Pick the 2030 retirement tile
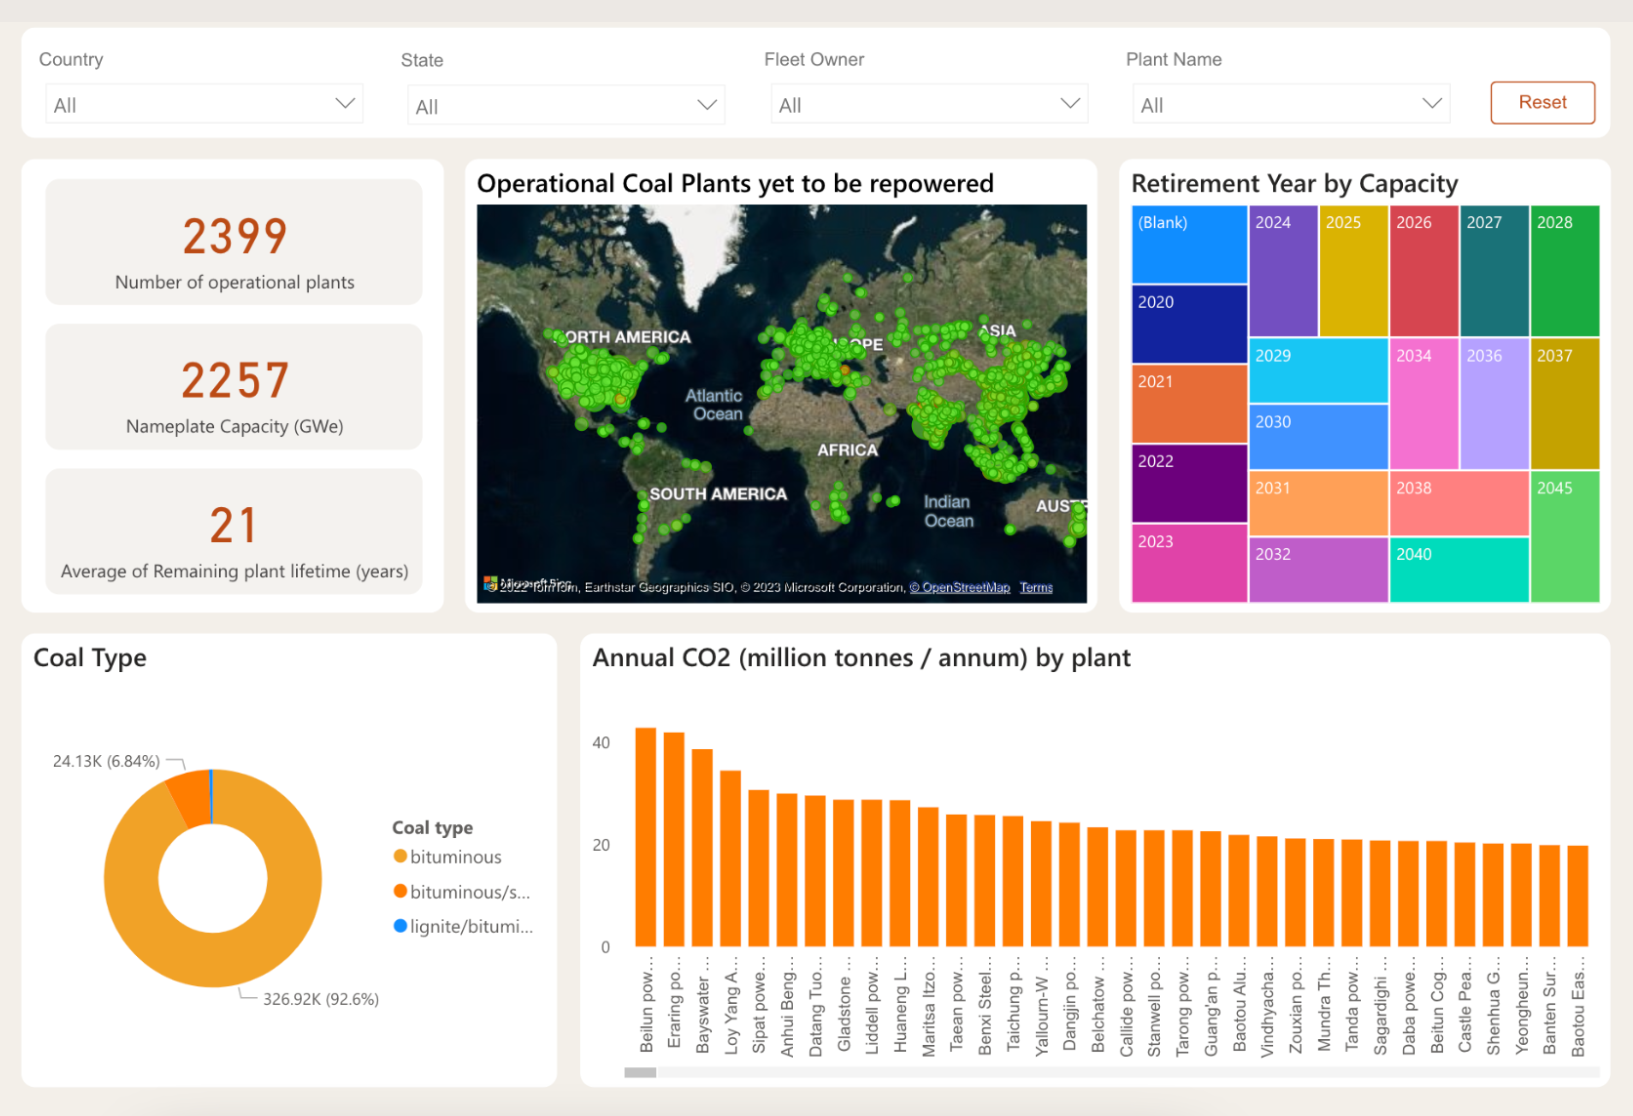The height and width of the screenshot is (1116, 1633). [1318, 437]
